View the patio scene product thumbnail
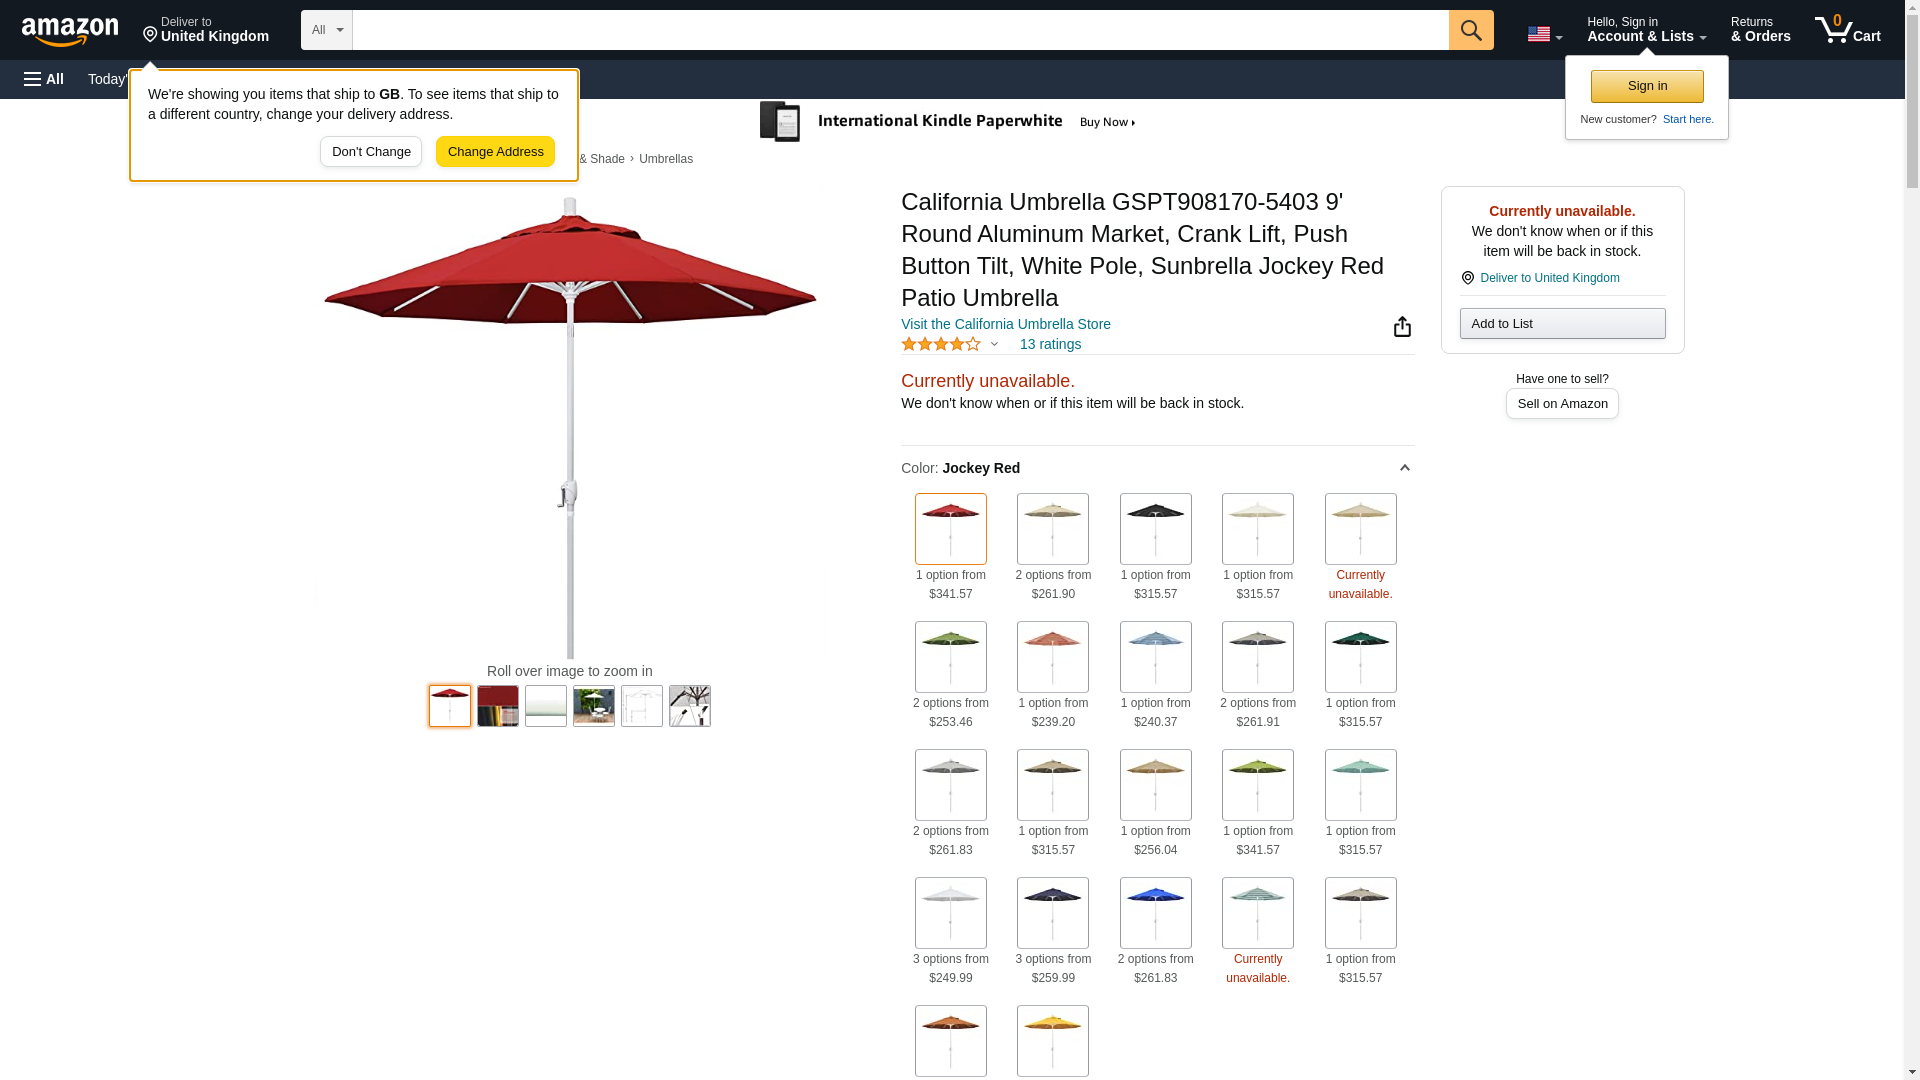Screen dimensions: 1920x1080 594,706
